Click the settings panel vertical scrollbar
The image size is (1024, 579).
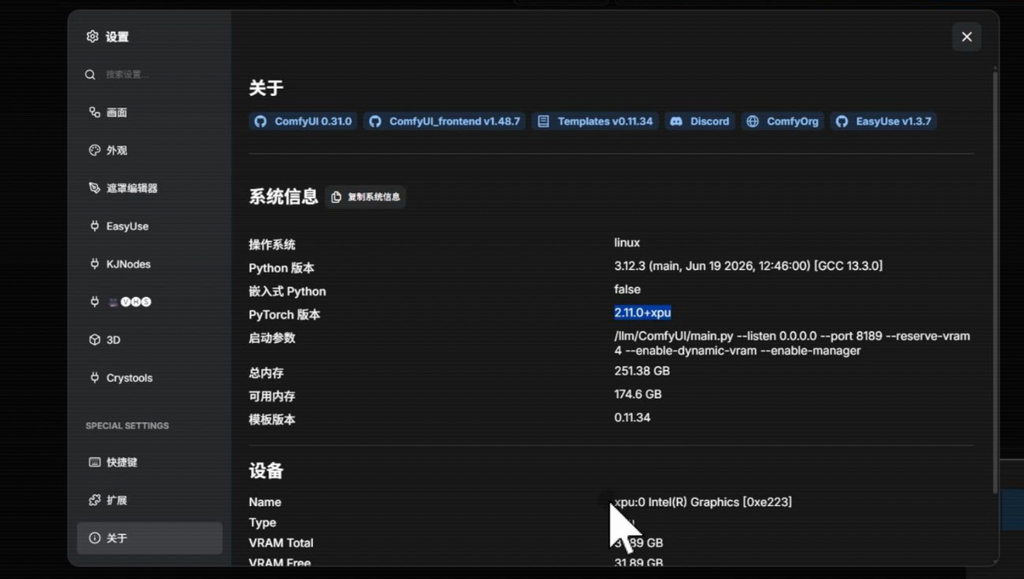tap(995, 281)
